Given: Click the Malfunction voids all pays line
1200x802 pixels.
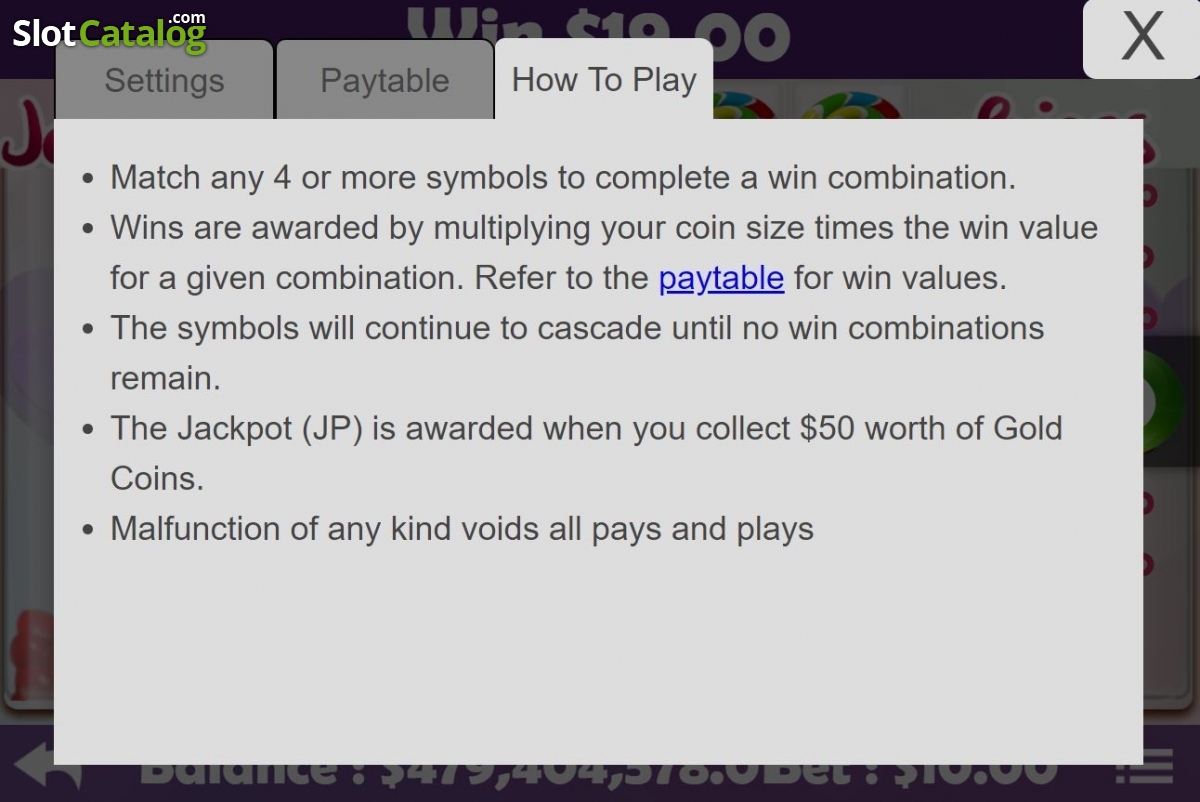Looking at the screenshot, I should pyautogui.click(x=462, y=528).
